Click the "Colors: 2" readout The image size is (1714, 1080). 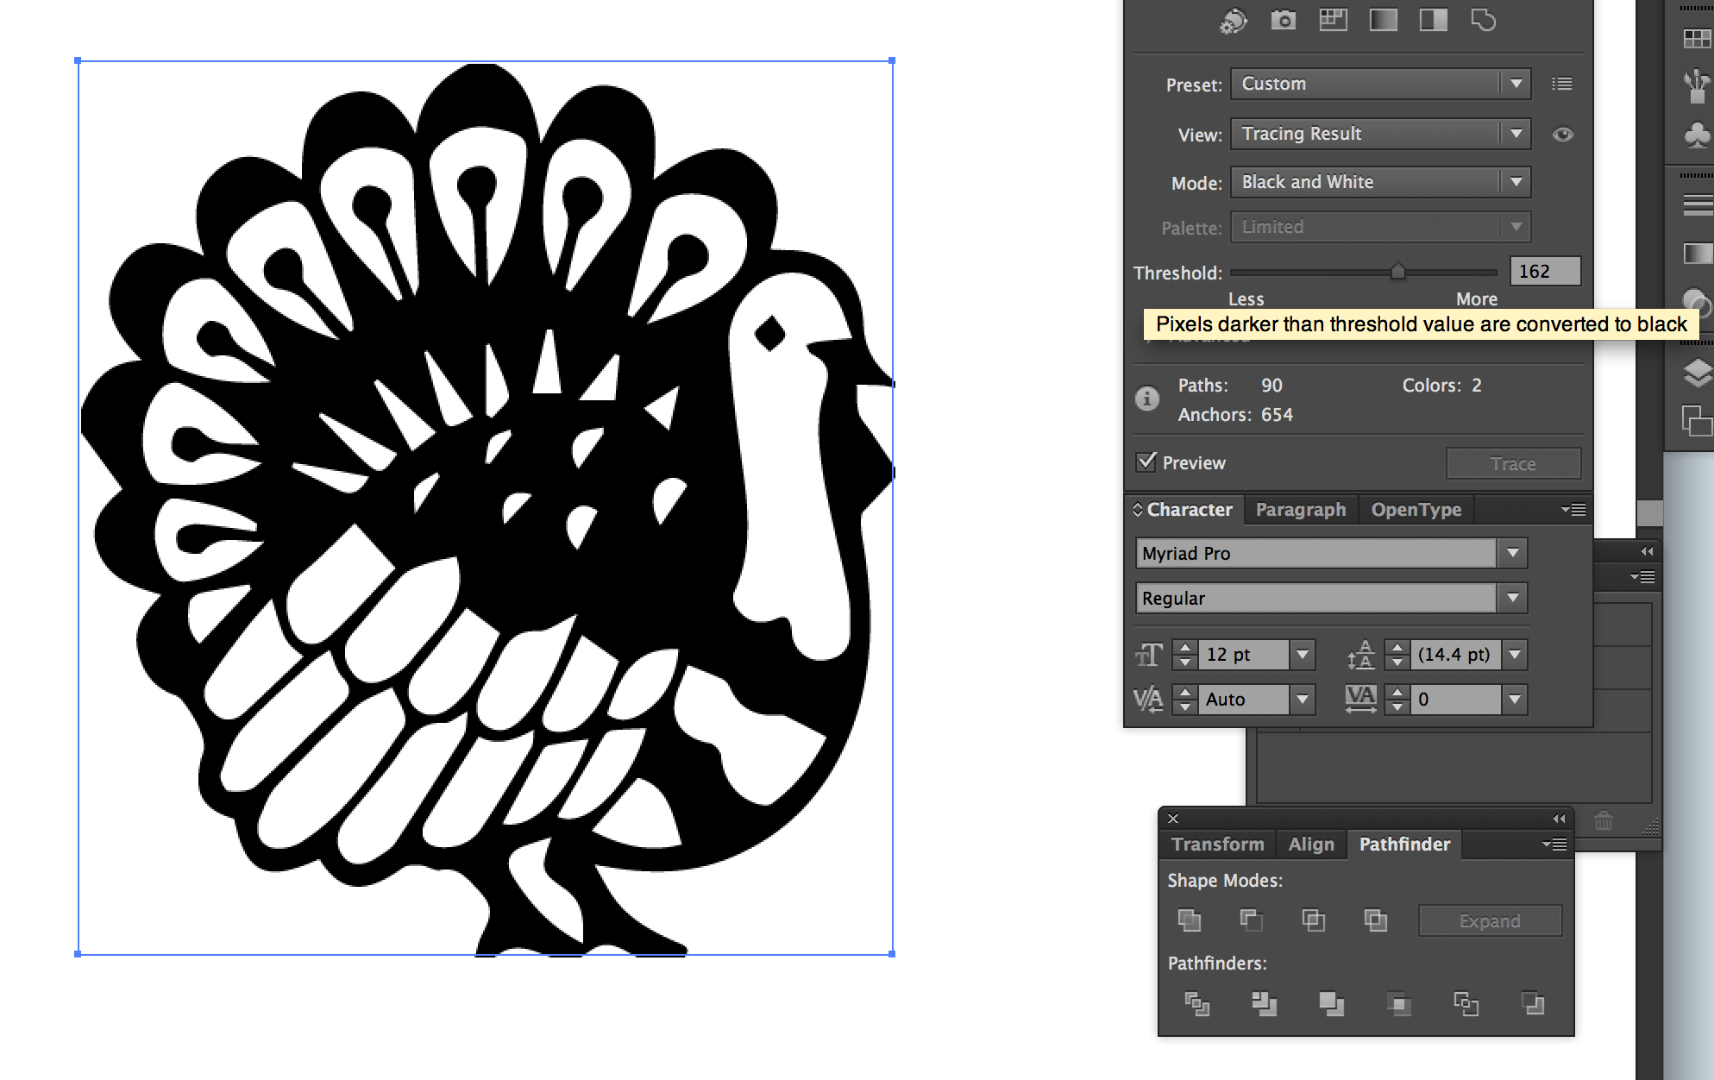1442,386
